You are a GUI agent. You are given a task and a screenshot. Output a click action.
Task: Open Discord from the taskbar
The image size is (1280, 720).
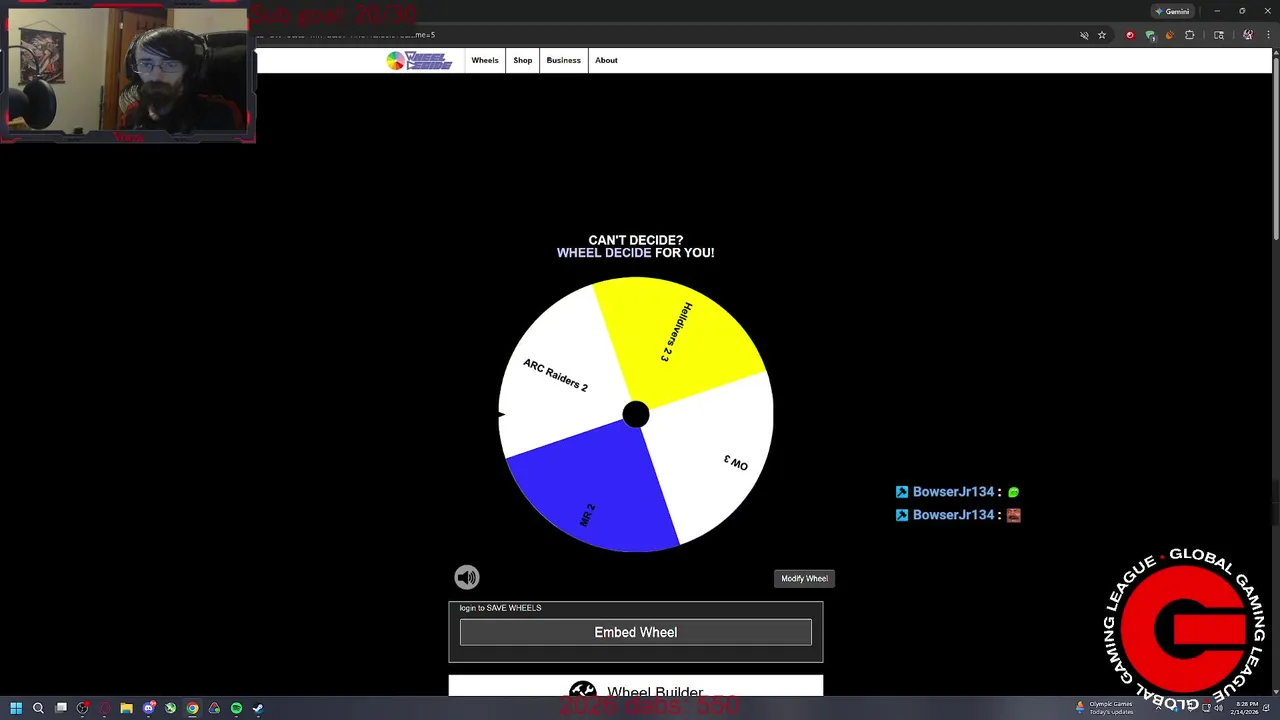click(149, 708)
